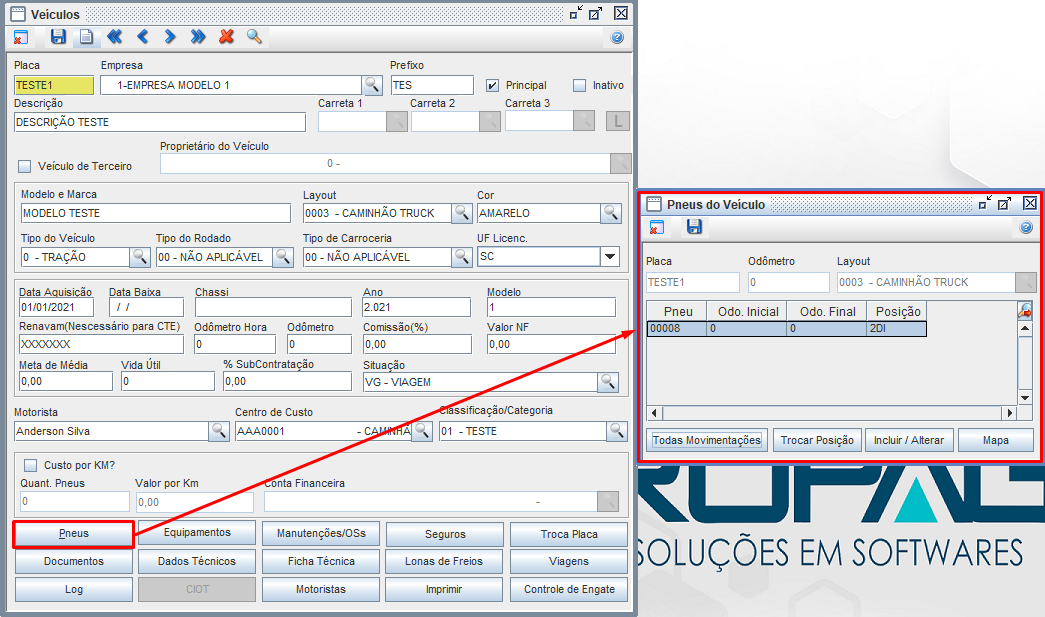The height and width of the screenshot is (617, 1045).
Task: Expand the UF Licenc. dropdown
Action: [x=609, y=257]
